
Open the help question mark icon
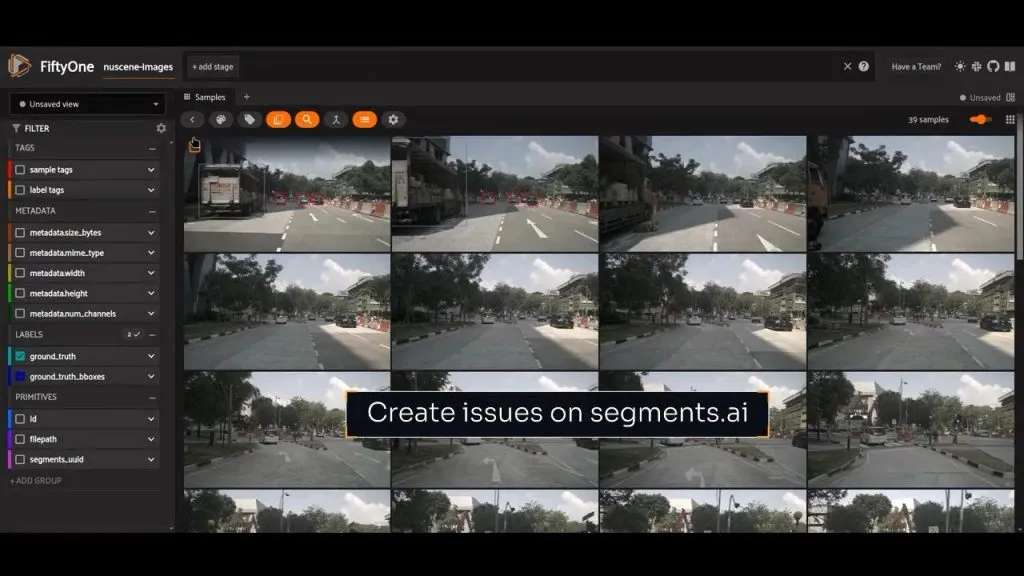(863, 67)
